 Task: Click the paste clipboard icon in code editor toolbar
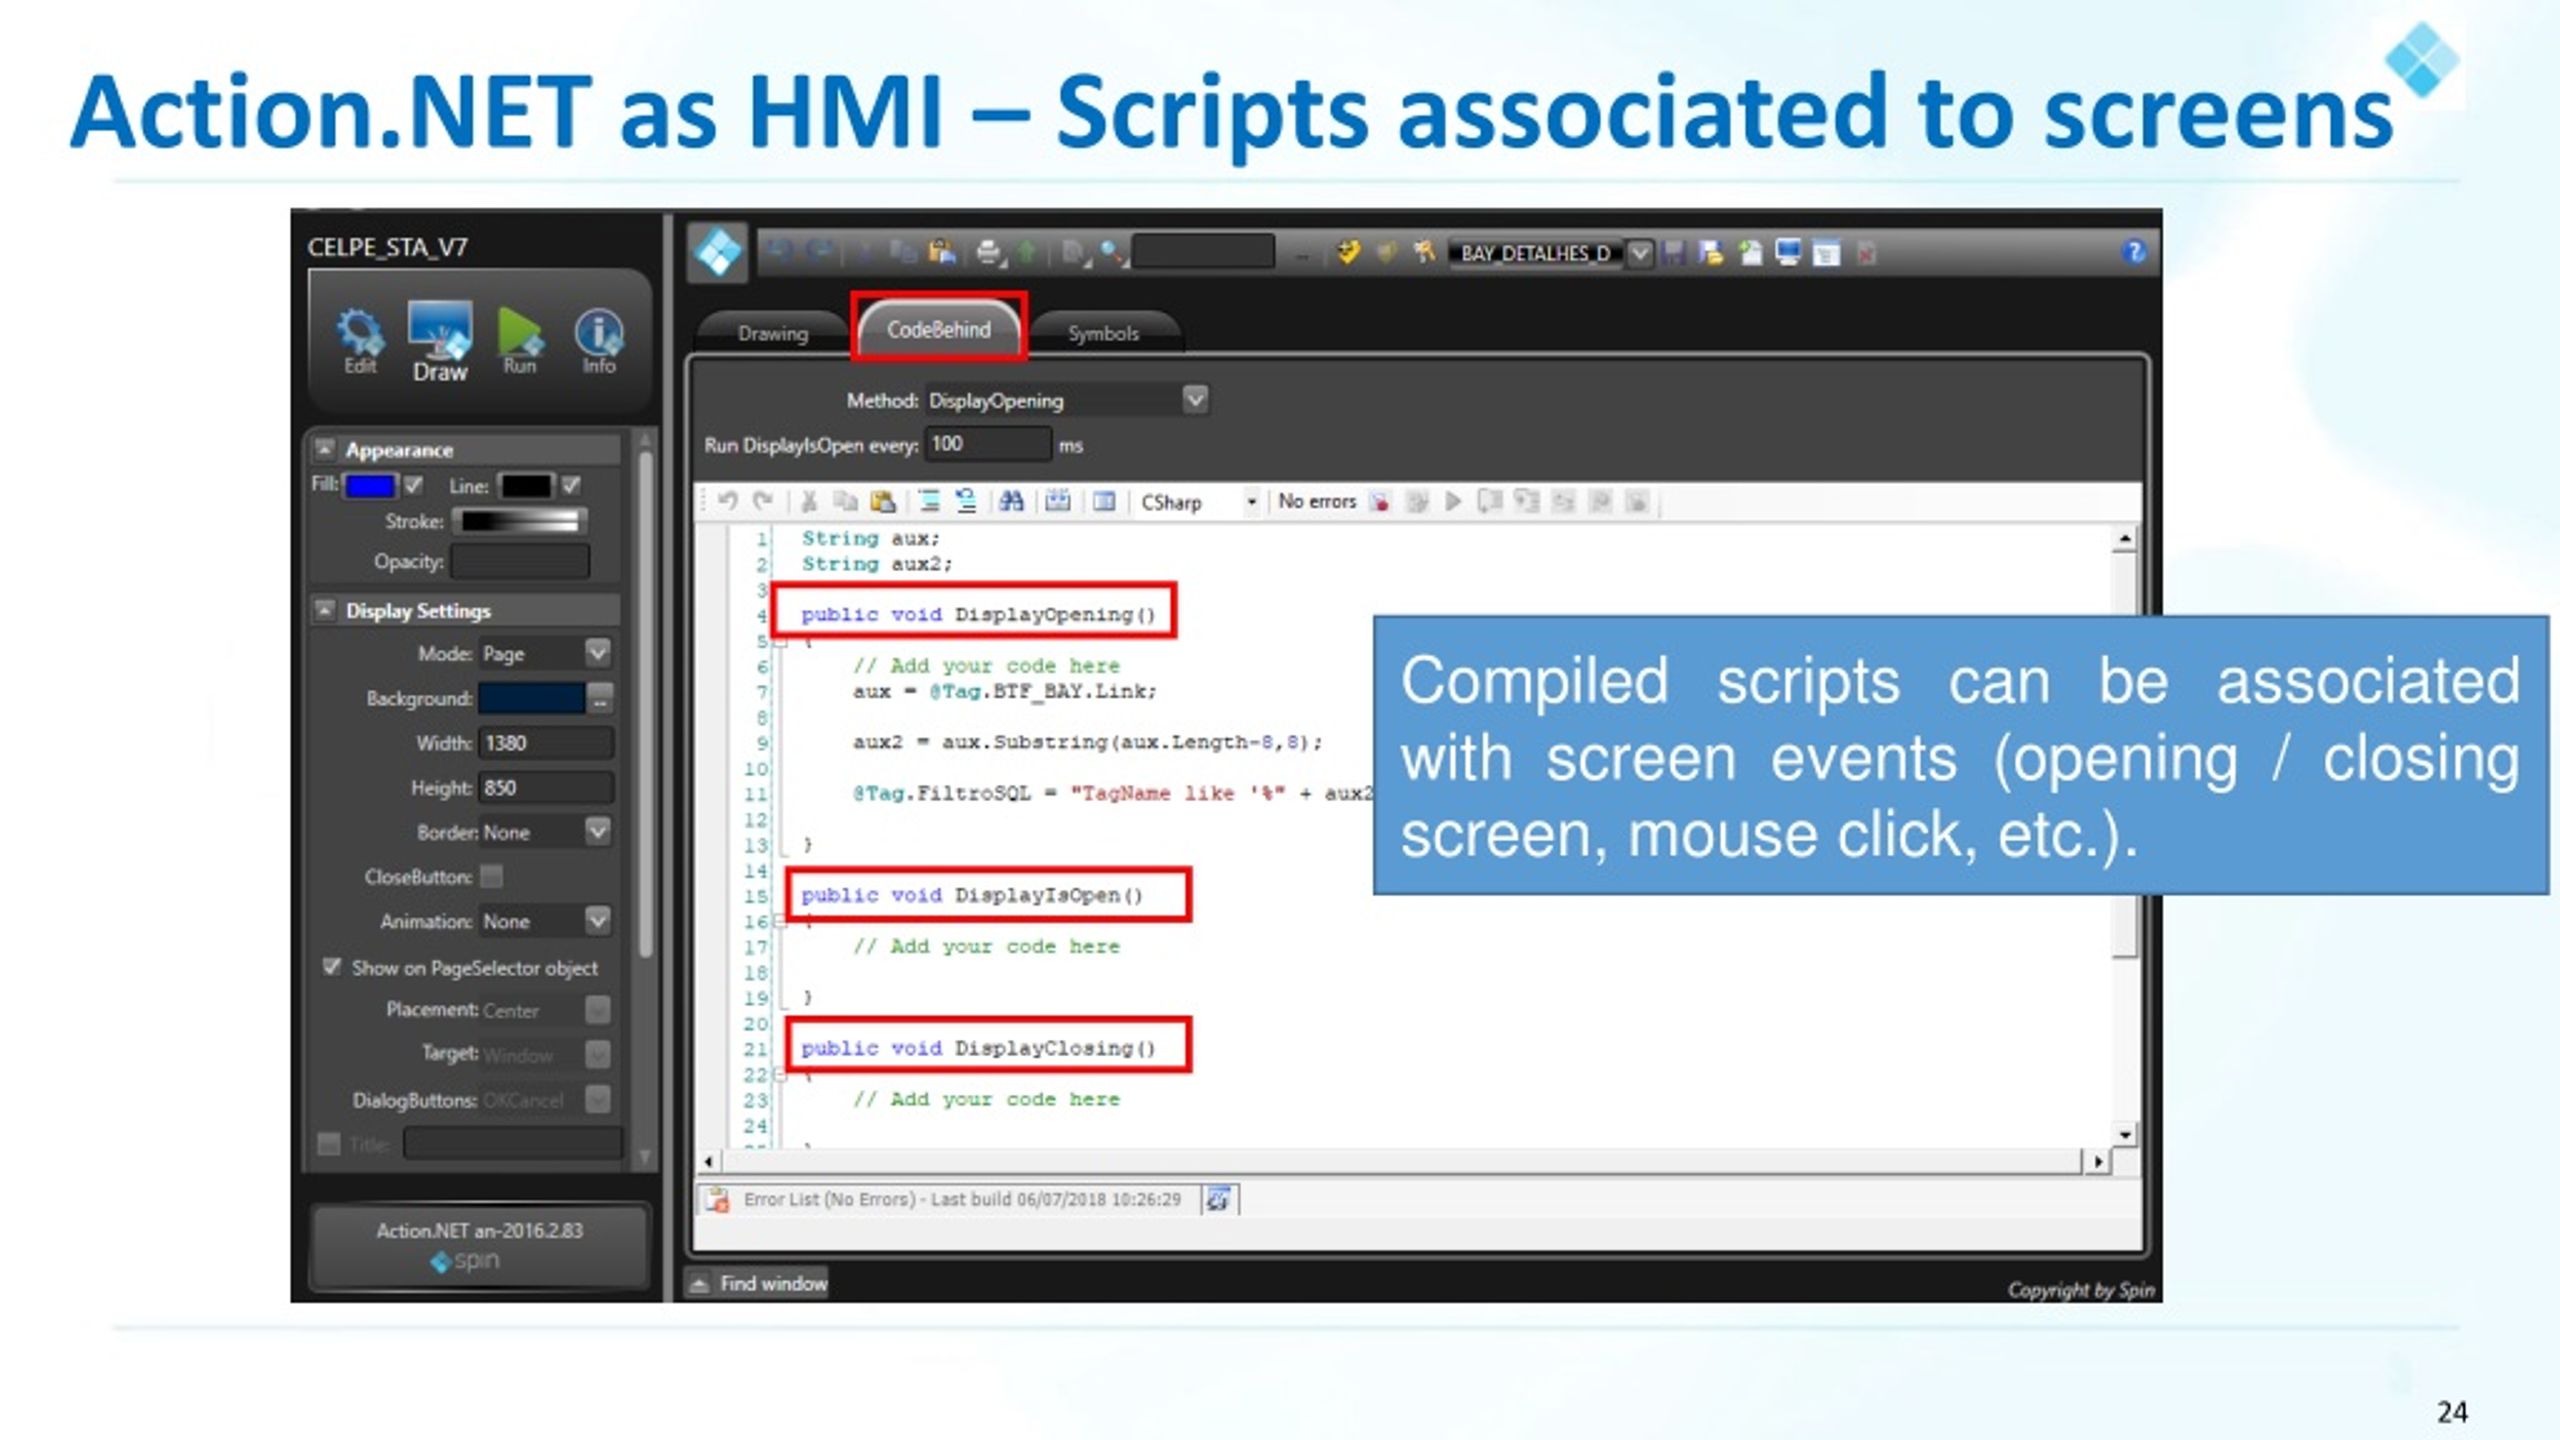point(883,501)
